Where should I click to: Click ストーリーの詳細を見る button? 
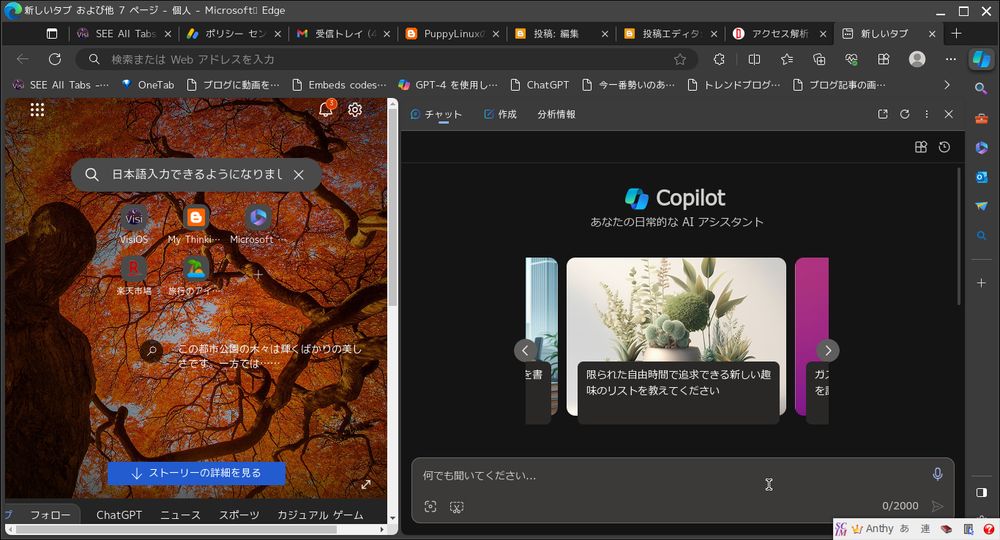tap(196, 473)
